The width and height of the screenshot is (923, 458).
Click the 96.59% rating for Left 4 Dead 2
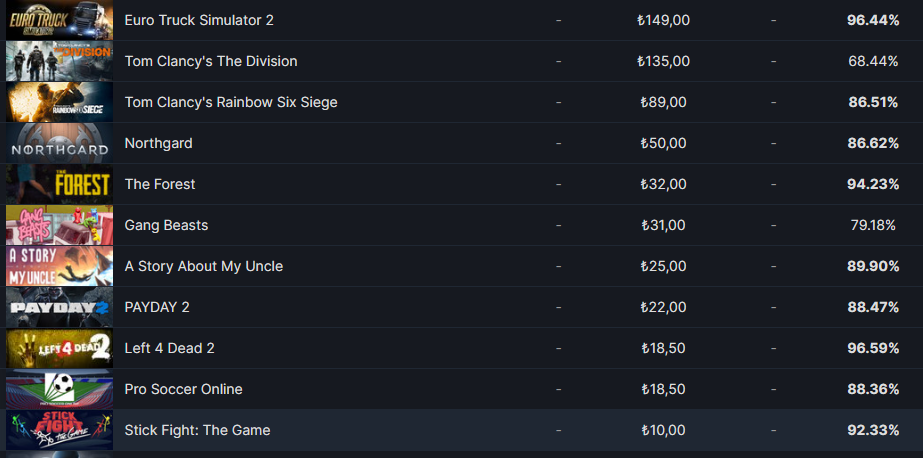click(873, 349)
